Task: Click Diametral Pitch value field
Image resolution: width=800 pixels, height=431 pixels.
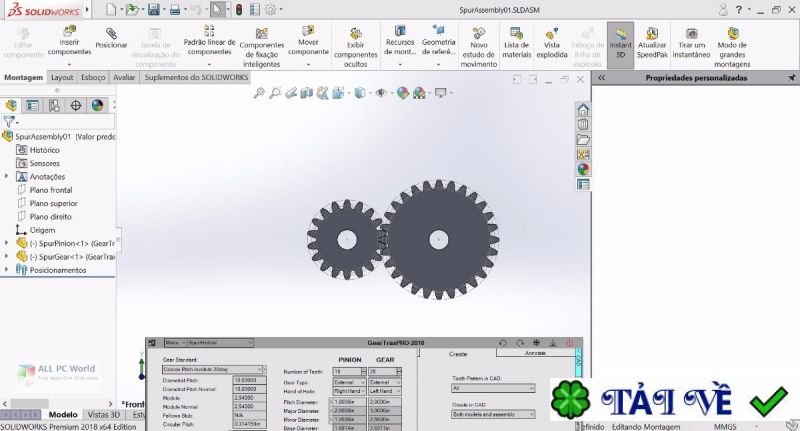Action: point(249,380)
